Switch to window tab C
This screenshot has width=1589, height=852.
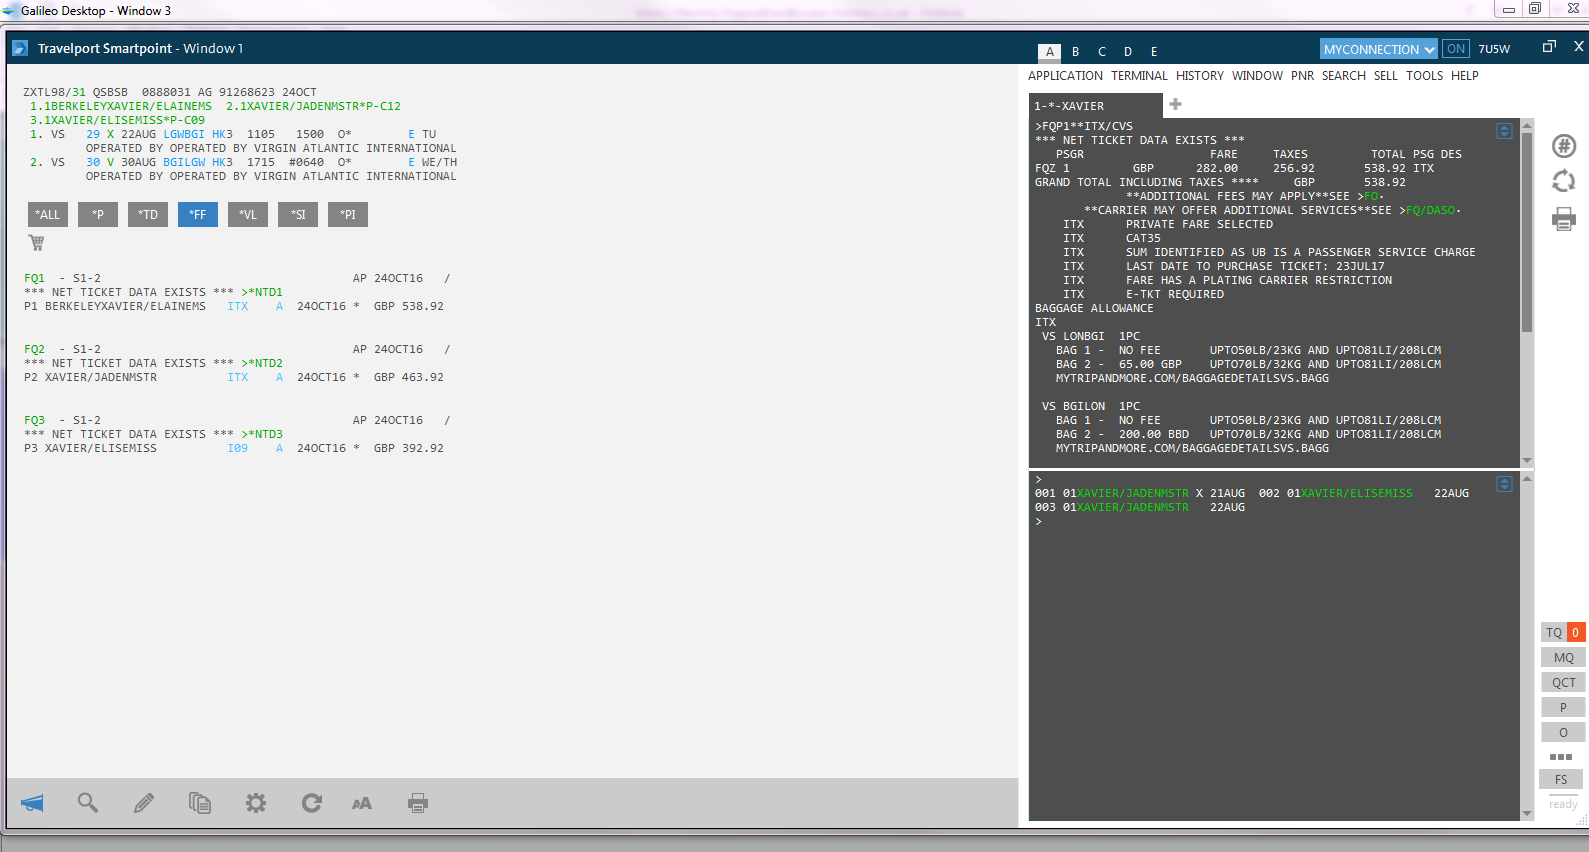[1102, 52]
